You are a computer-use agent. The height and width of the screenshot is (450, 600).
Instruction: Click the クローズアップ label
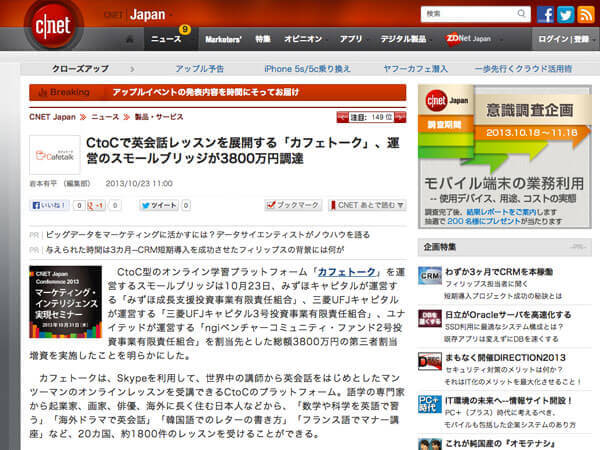coord(80,69)
